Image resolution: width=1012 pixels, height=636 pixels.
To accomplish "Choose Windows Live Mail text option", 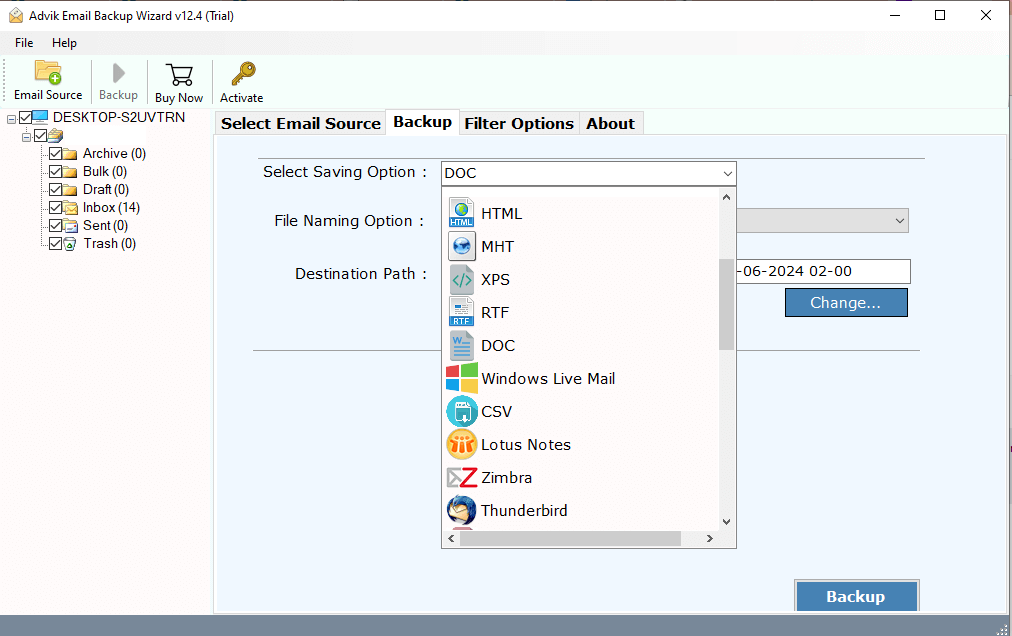I will (x=548, y=378).
